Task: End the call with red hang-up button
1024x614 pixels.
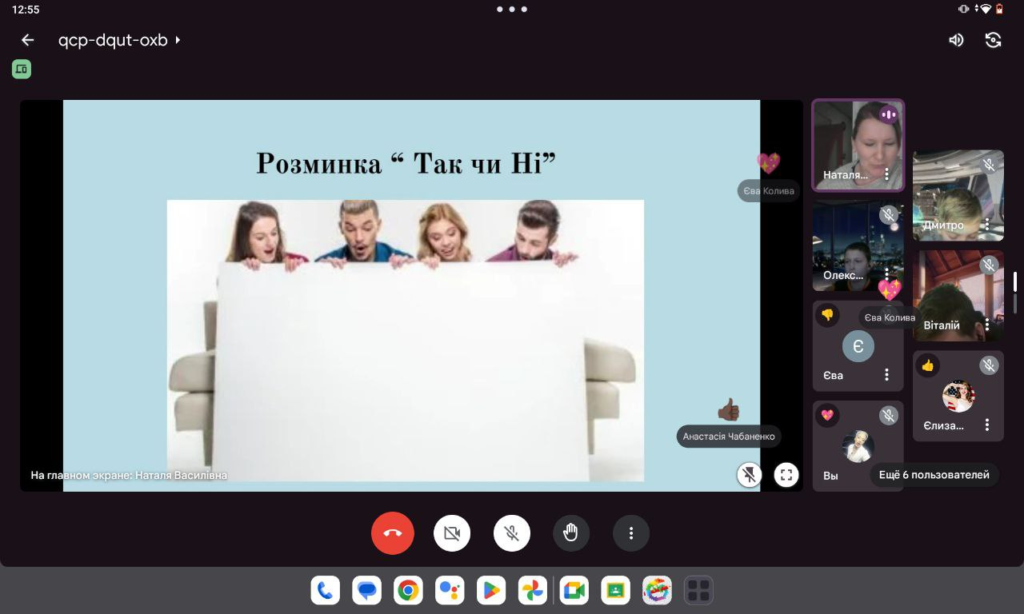Action: pyautogui.click(x=392, y=533)
